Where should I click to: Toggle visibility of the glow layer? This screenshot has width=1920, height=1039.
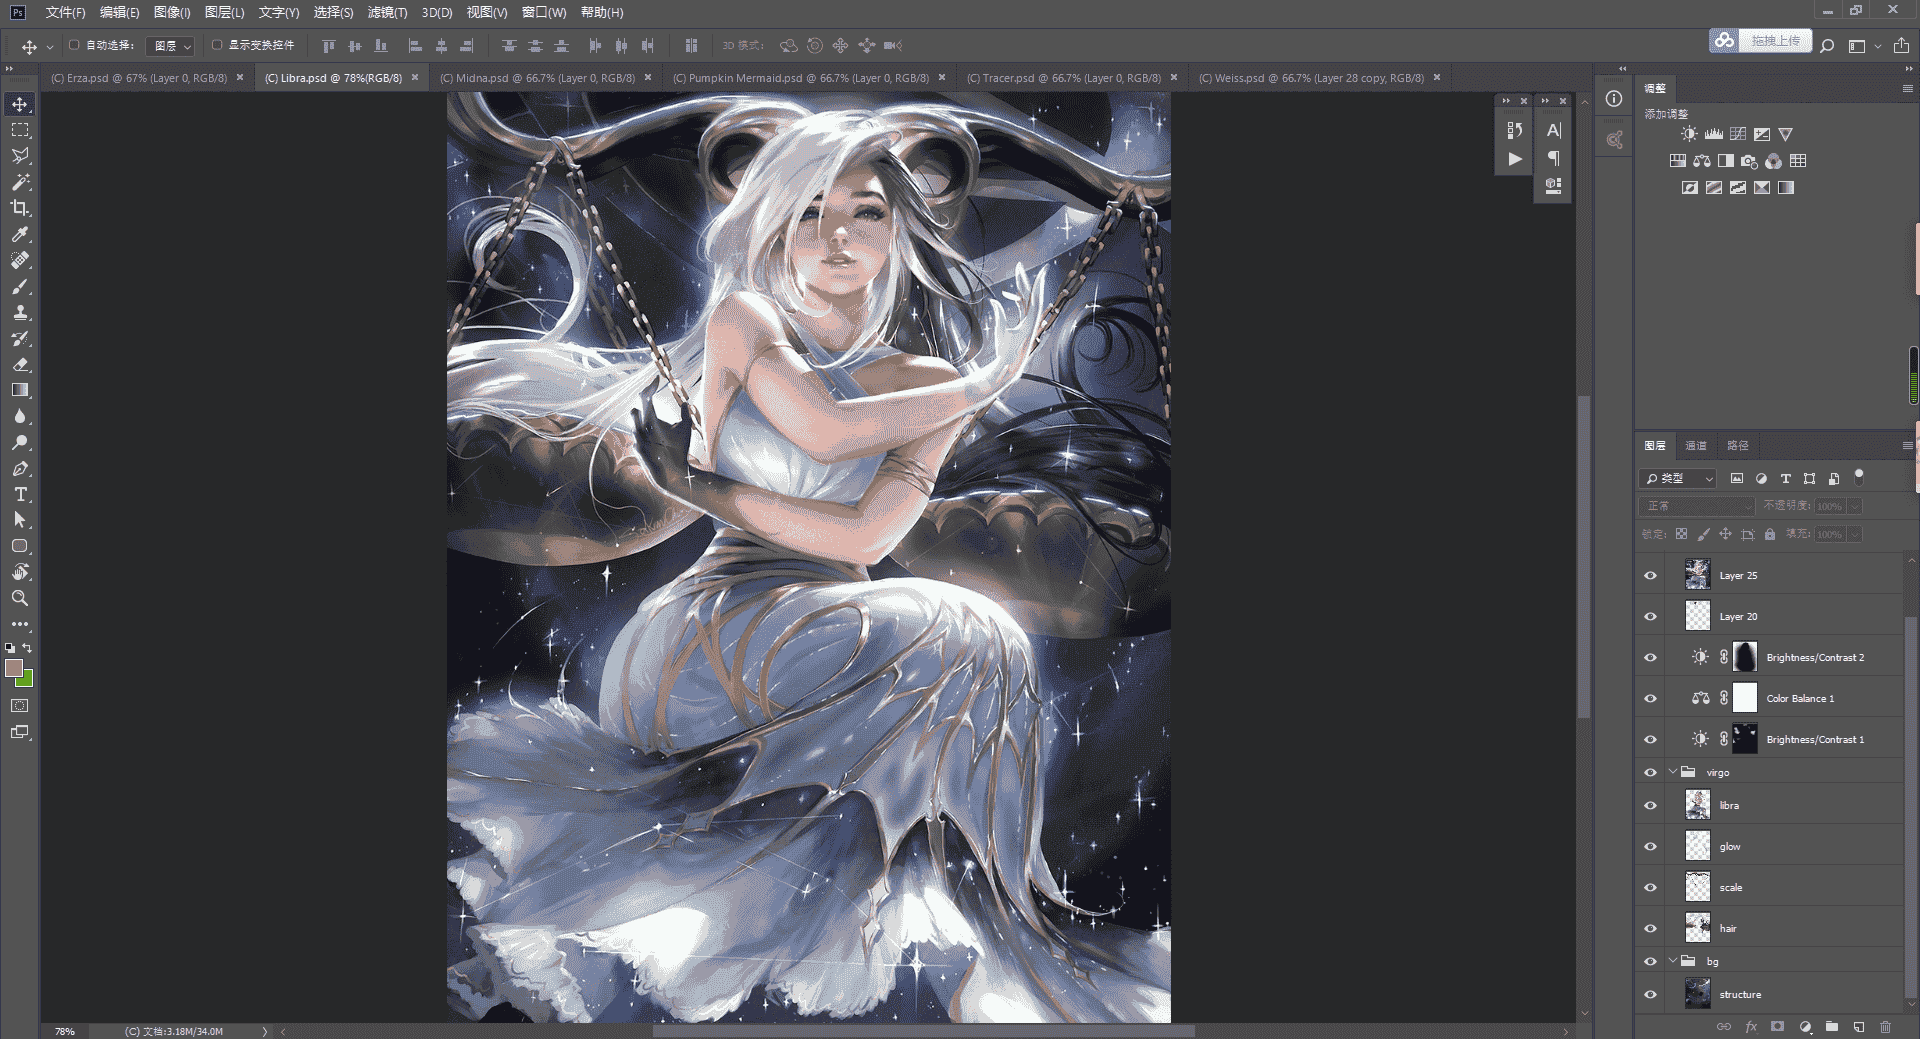[x=1650, y=847]
